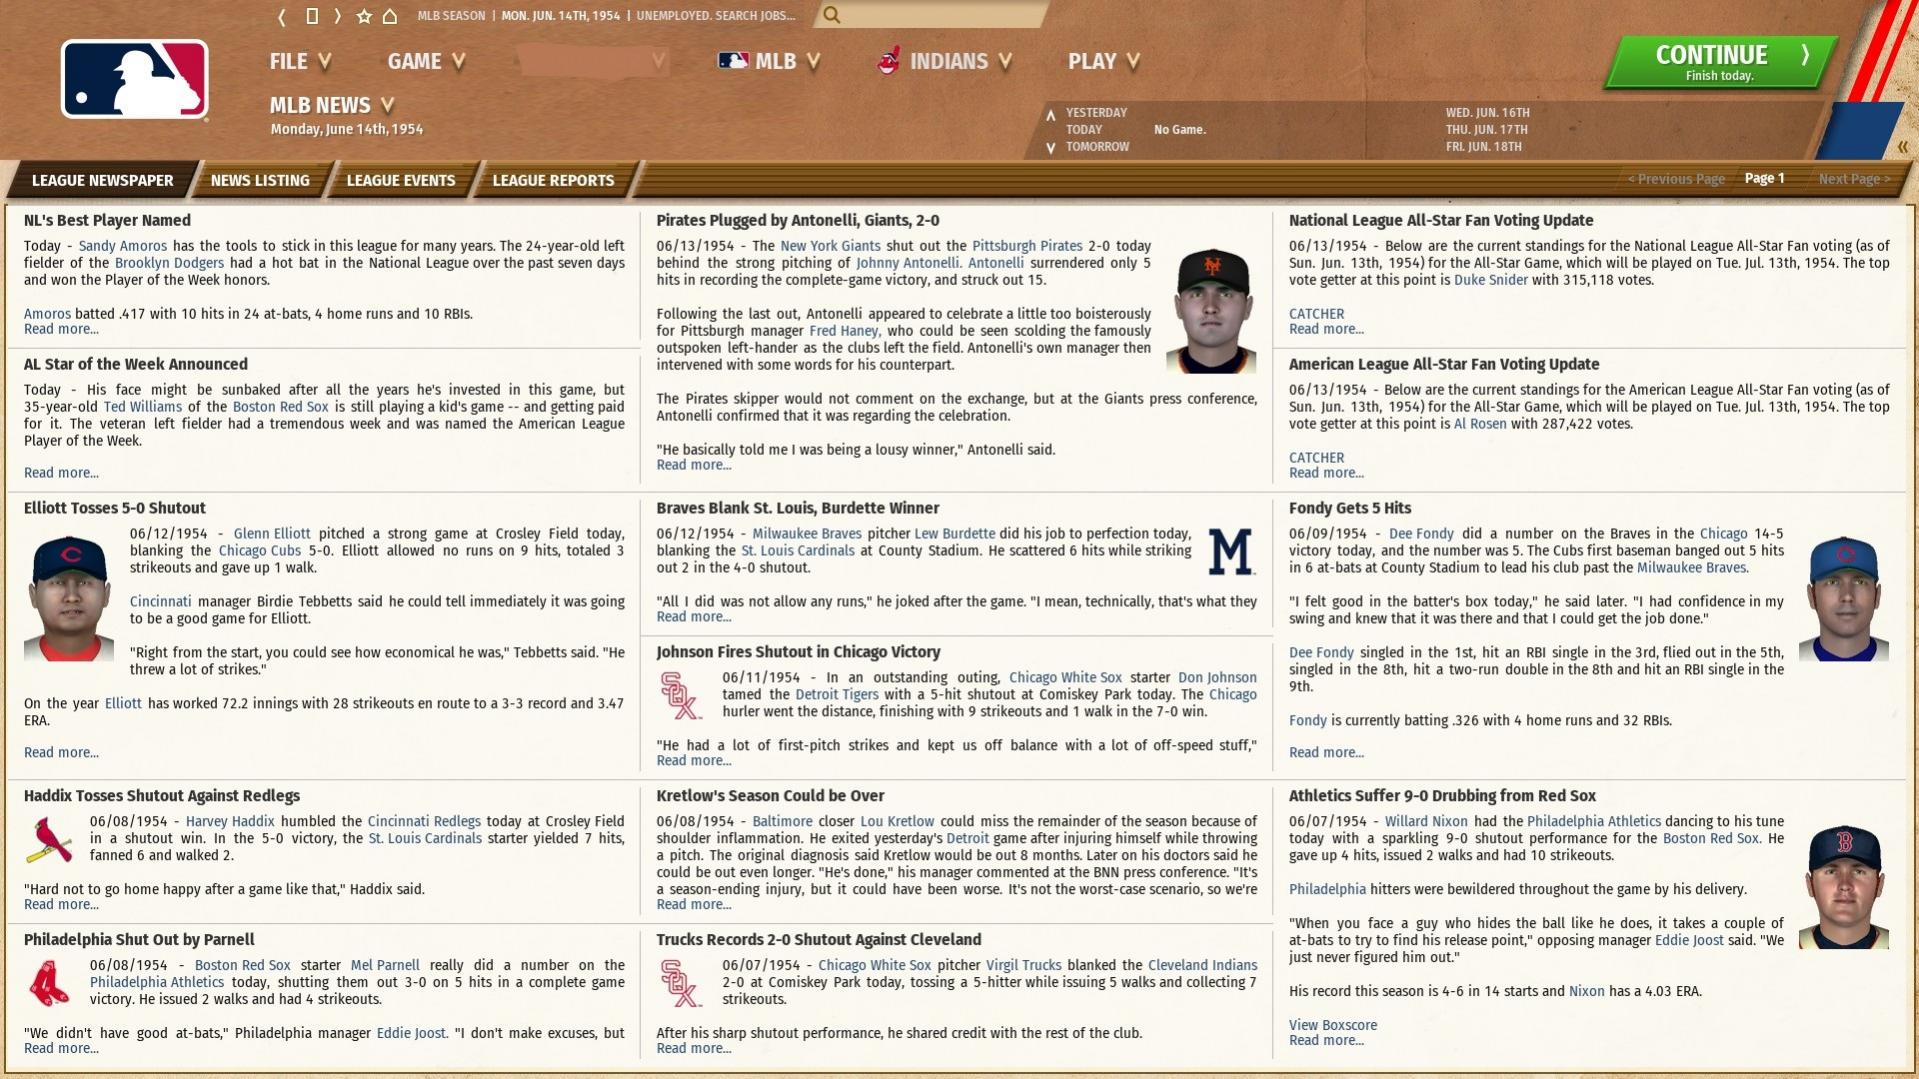Select WED. JUN. 16TH in the schedule

[1487, 113]
